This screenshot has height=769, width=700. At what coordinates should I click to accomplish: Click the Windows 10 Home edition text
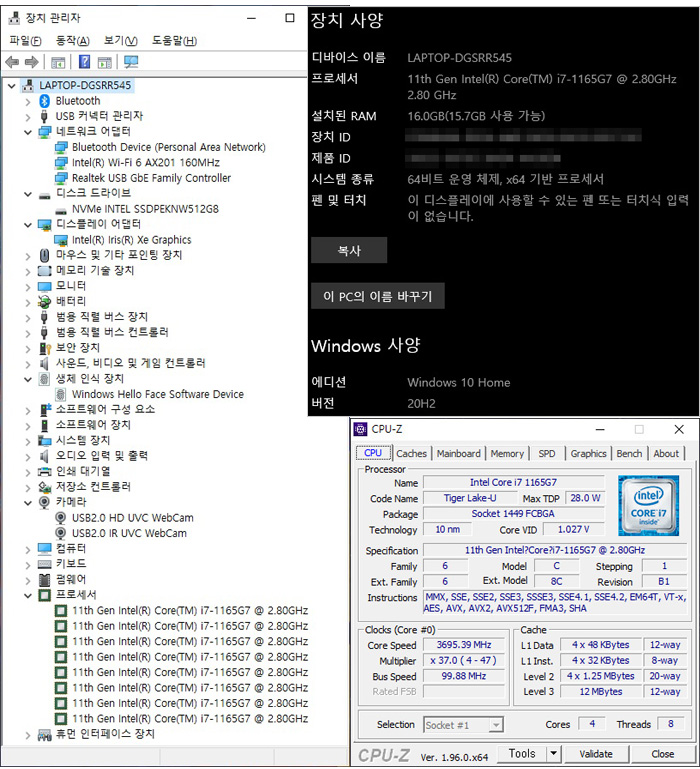click(459, 383)
